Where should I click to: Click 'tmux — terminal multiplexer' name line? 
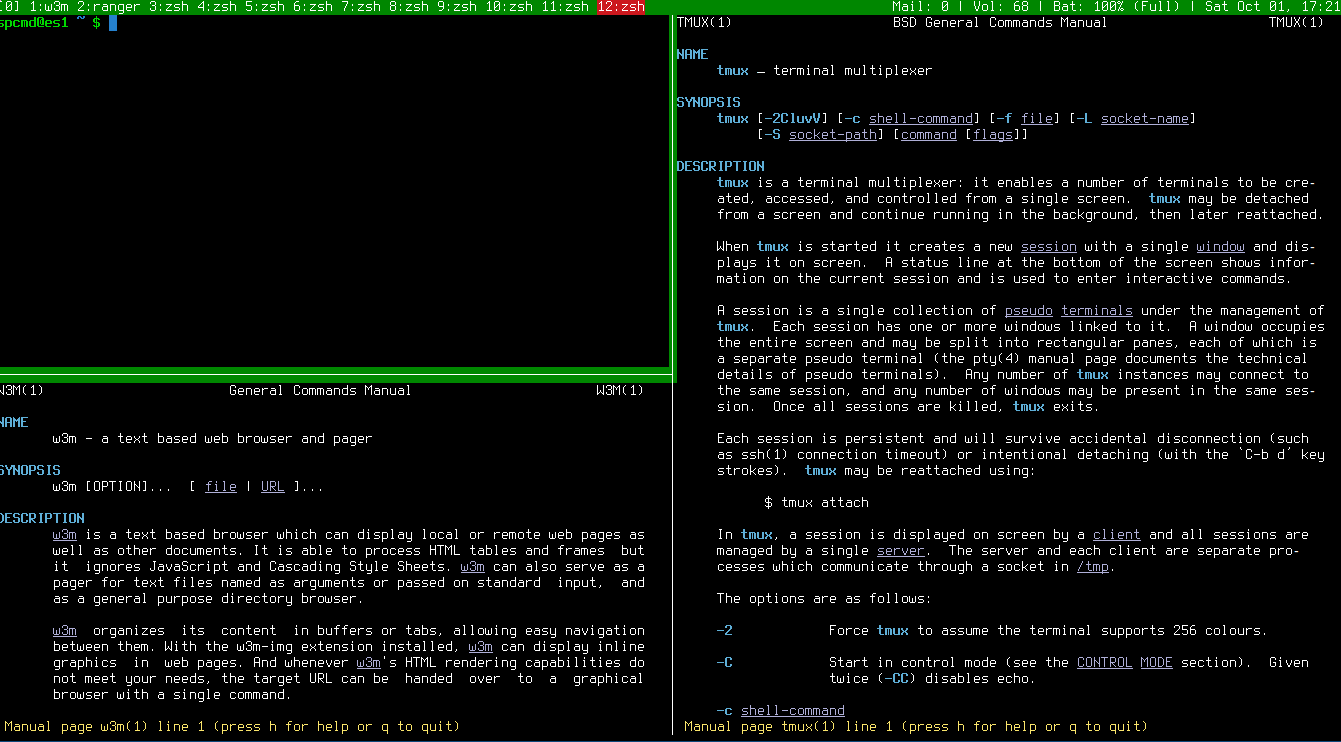pyautogui.click(x=825, y=71)
